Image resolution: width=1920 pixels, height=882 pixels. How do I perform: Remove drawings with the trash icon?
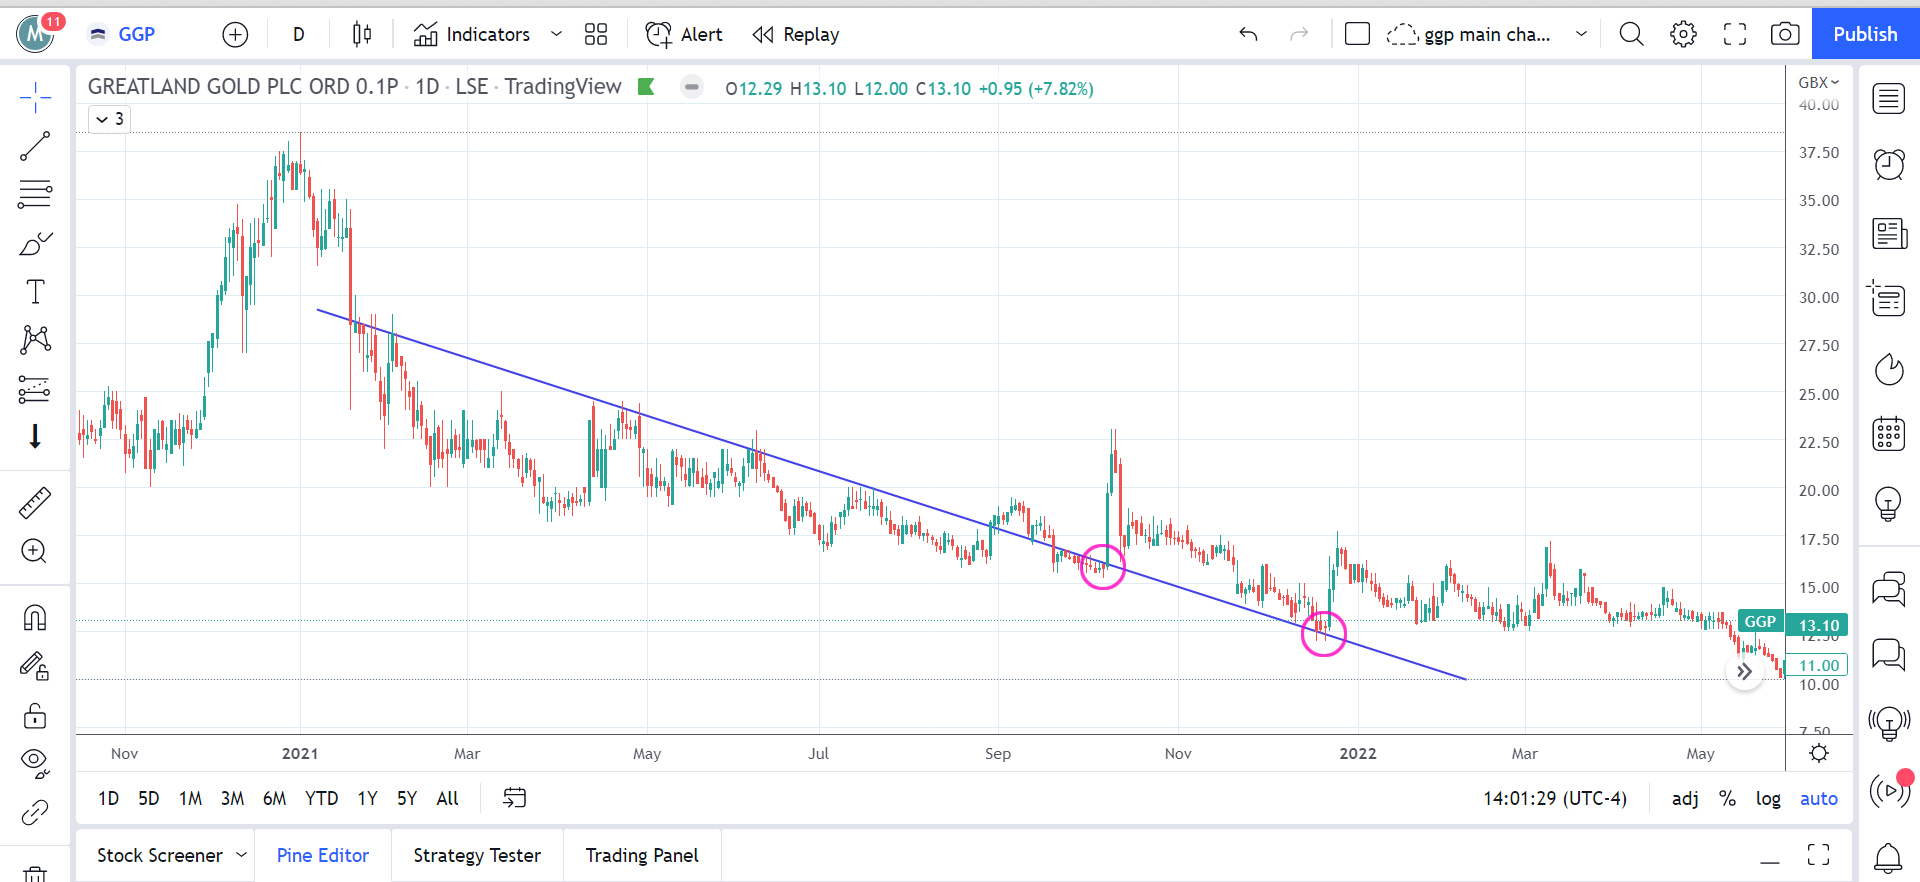point(35,872)
